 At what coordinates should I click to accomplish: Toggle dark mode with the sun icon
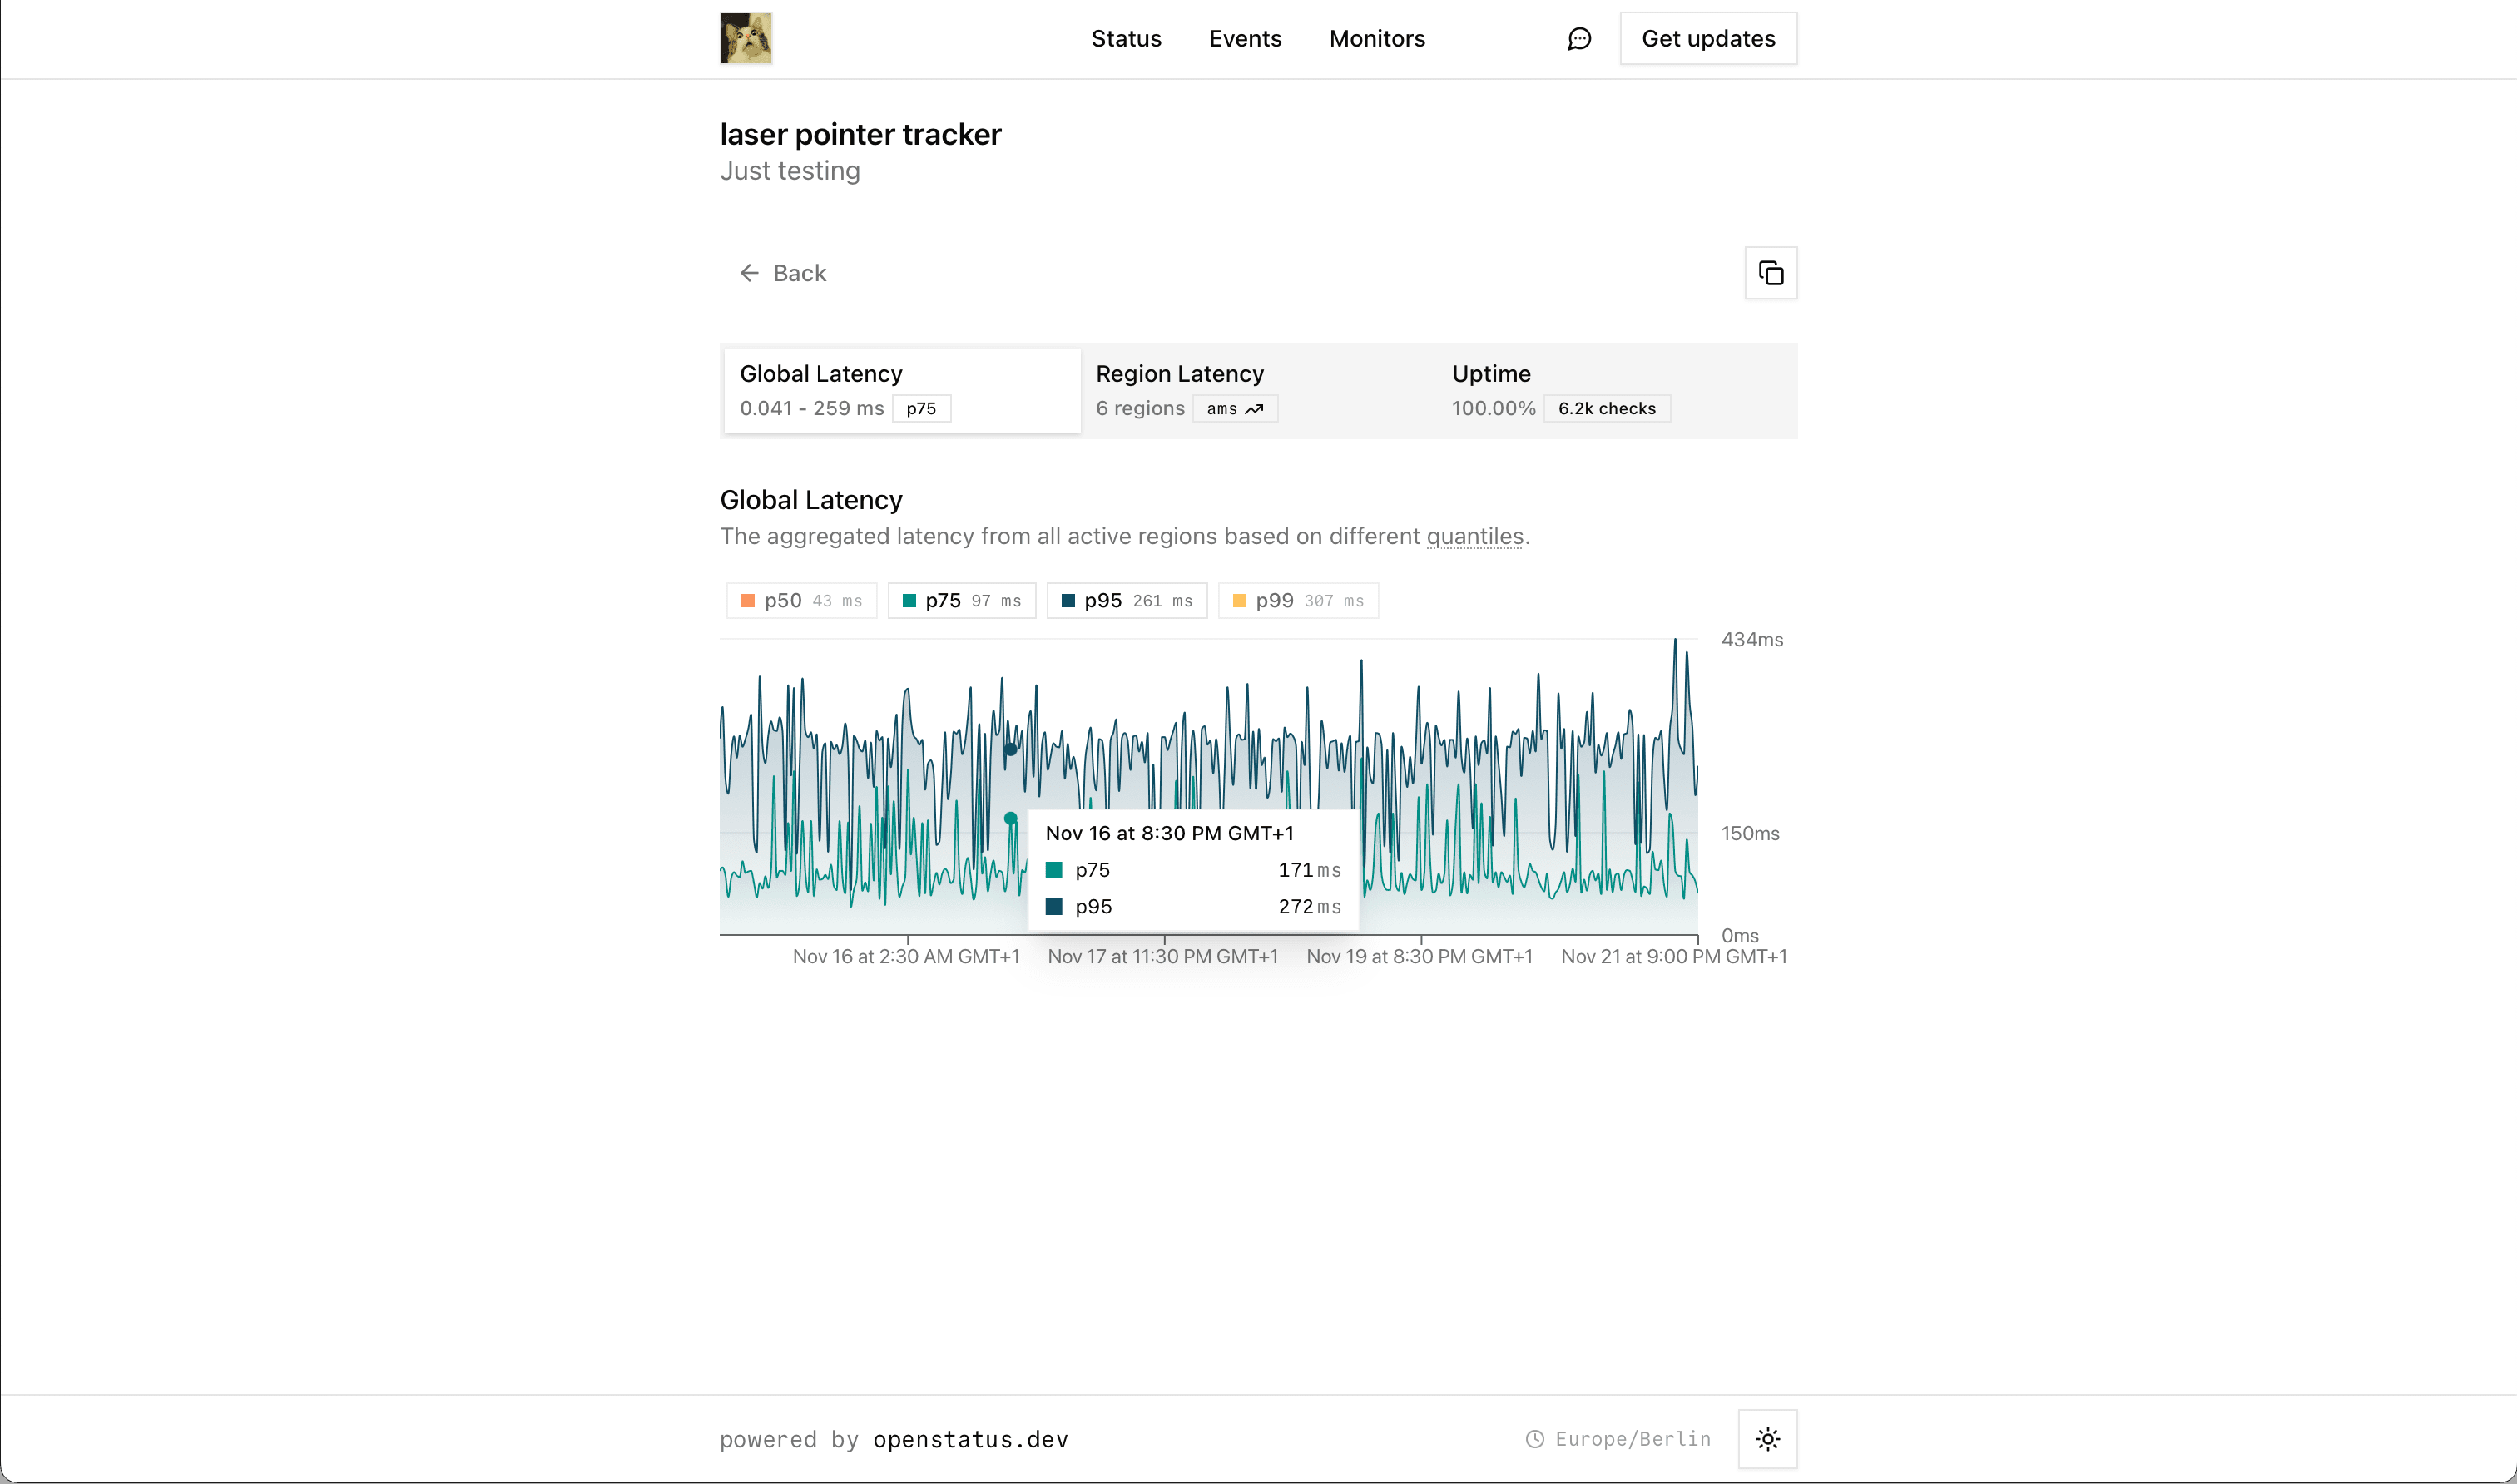[x=1768, y=1438]
